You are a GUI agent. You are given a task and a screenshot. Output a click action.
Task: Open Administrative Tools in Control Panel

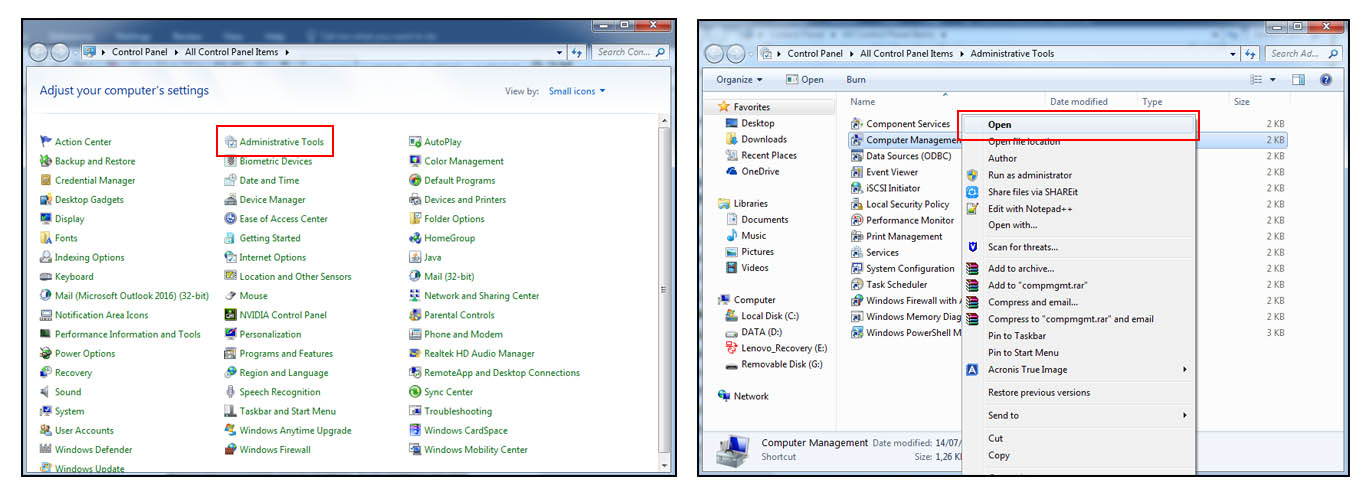[x=281, y=142]
